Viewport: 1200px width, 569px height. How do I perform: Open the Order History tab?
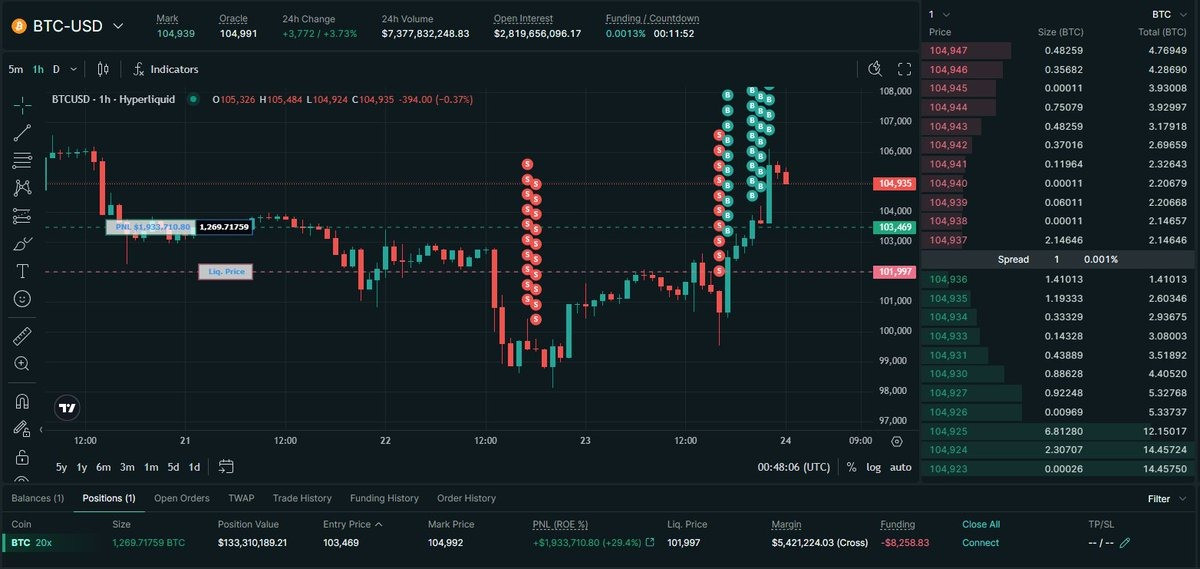pos(466,498)
